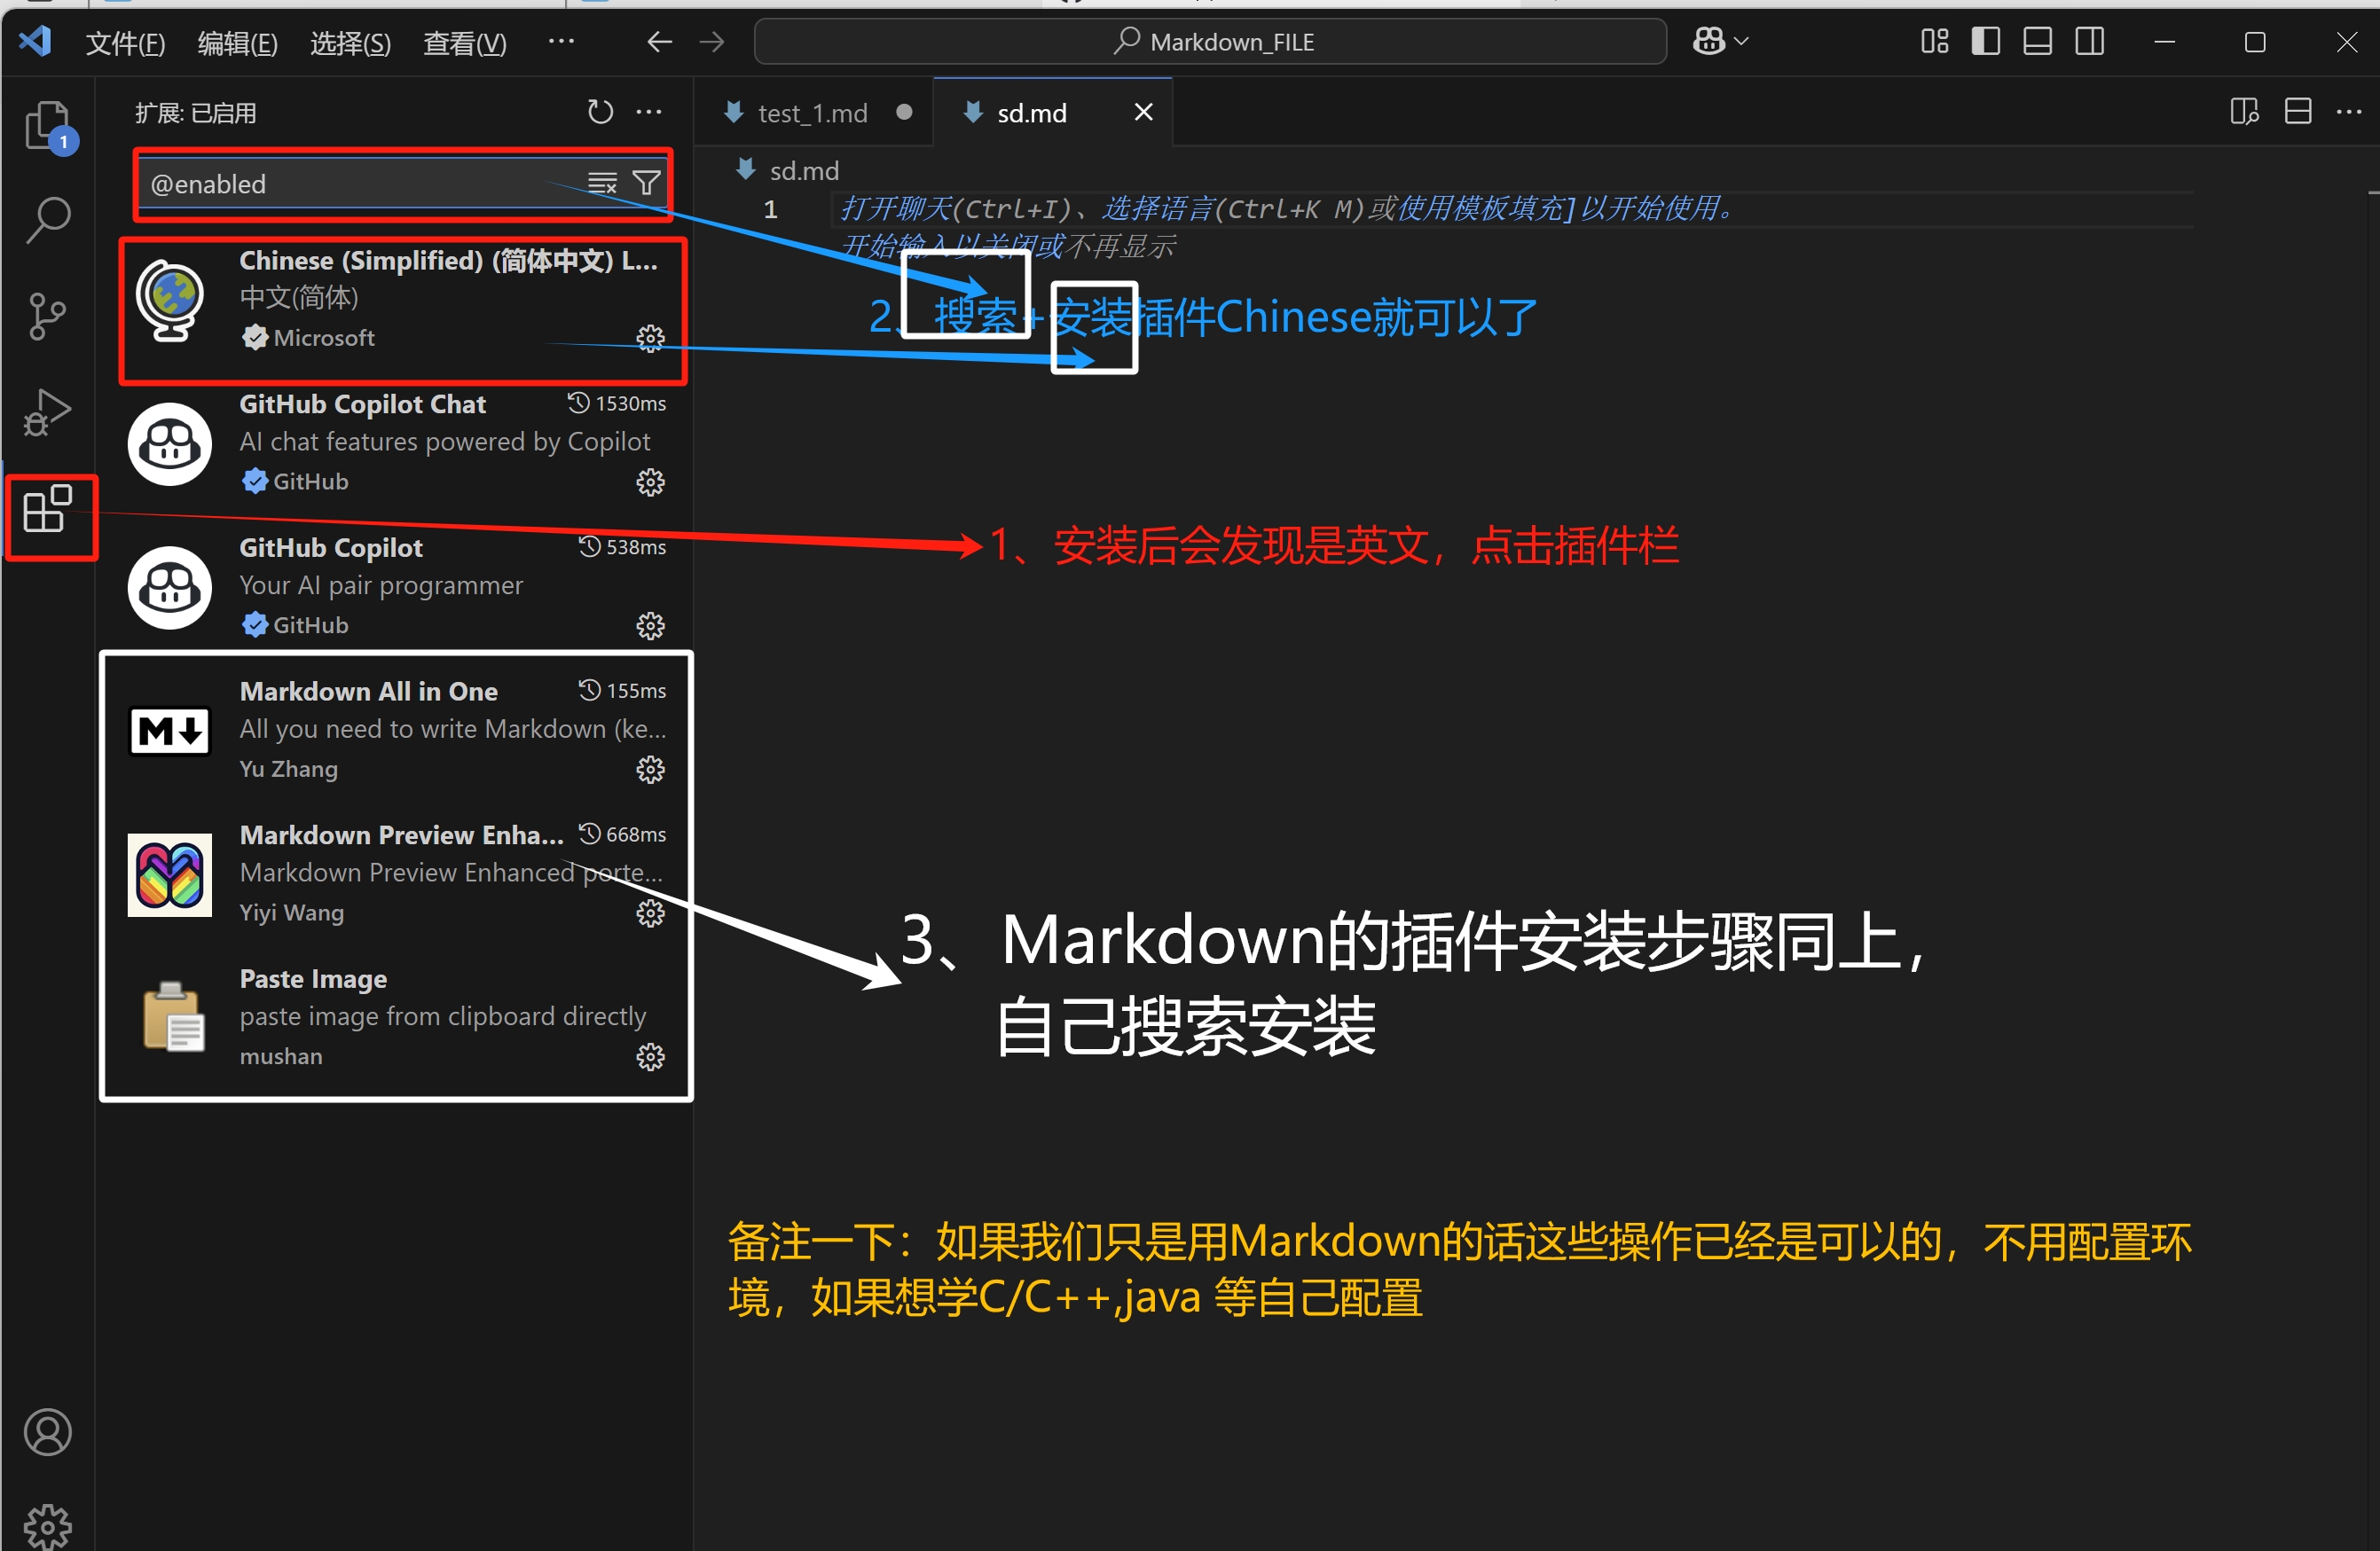Split the editor using the split icon
Viewport: 2380px width, 1551px height.
point(2297,111)
